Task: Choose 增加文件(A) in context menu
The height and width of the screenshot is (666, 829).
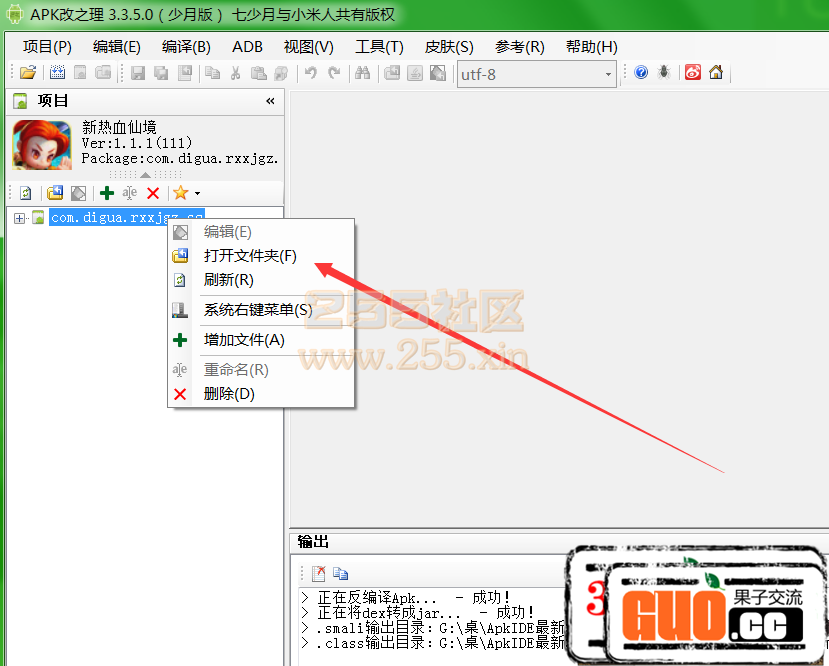Action: (244, 340)
